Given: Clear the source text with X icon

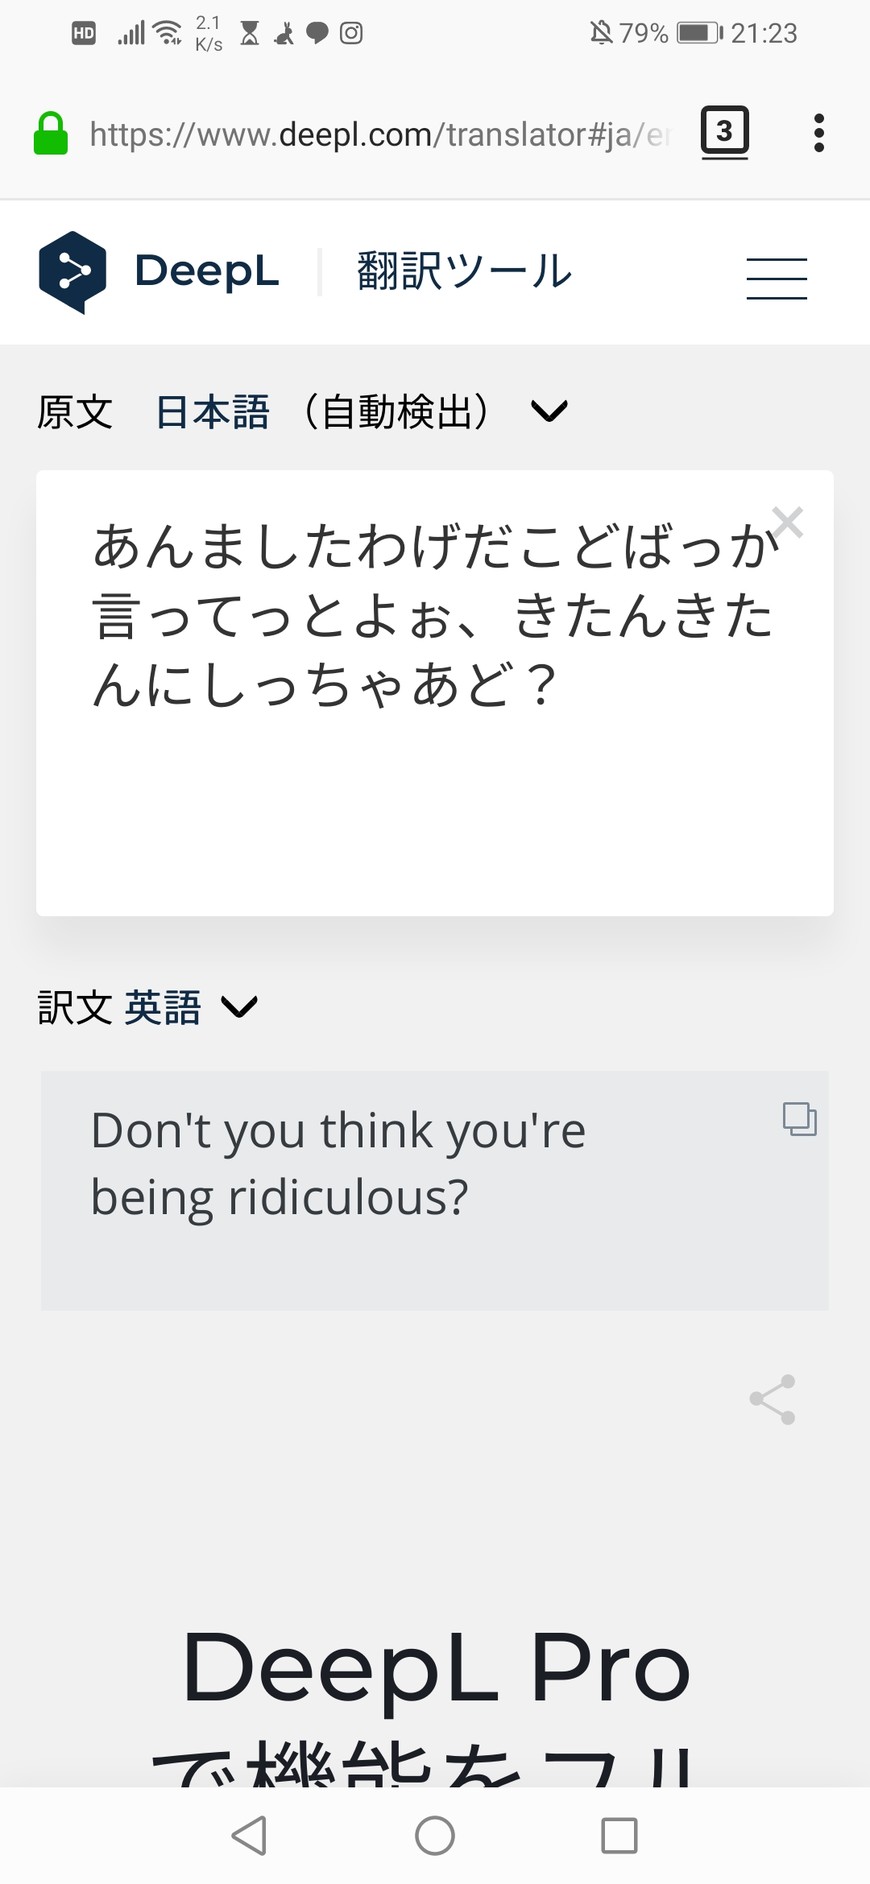Looking at the screenshot, I should pos(788,521).
